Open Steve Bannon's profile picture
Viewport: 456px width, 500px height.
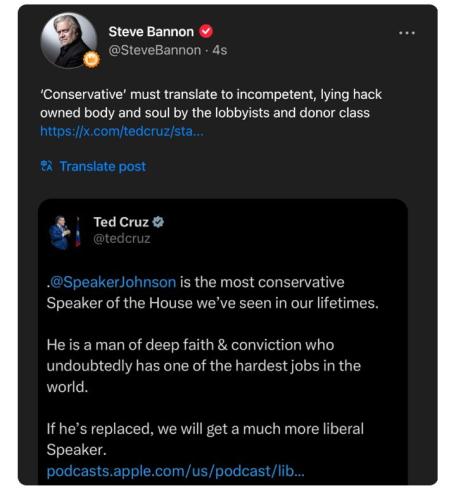(x=68, y=41)
